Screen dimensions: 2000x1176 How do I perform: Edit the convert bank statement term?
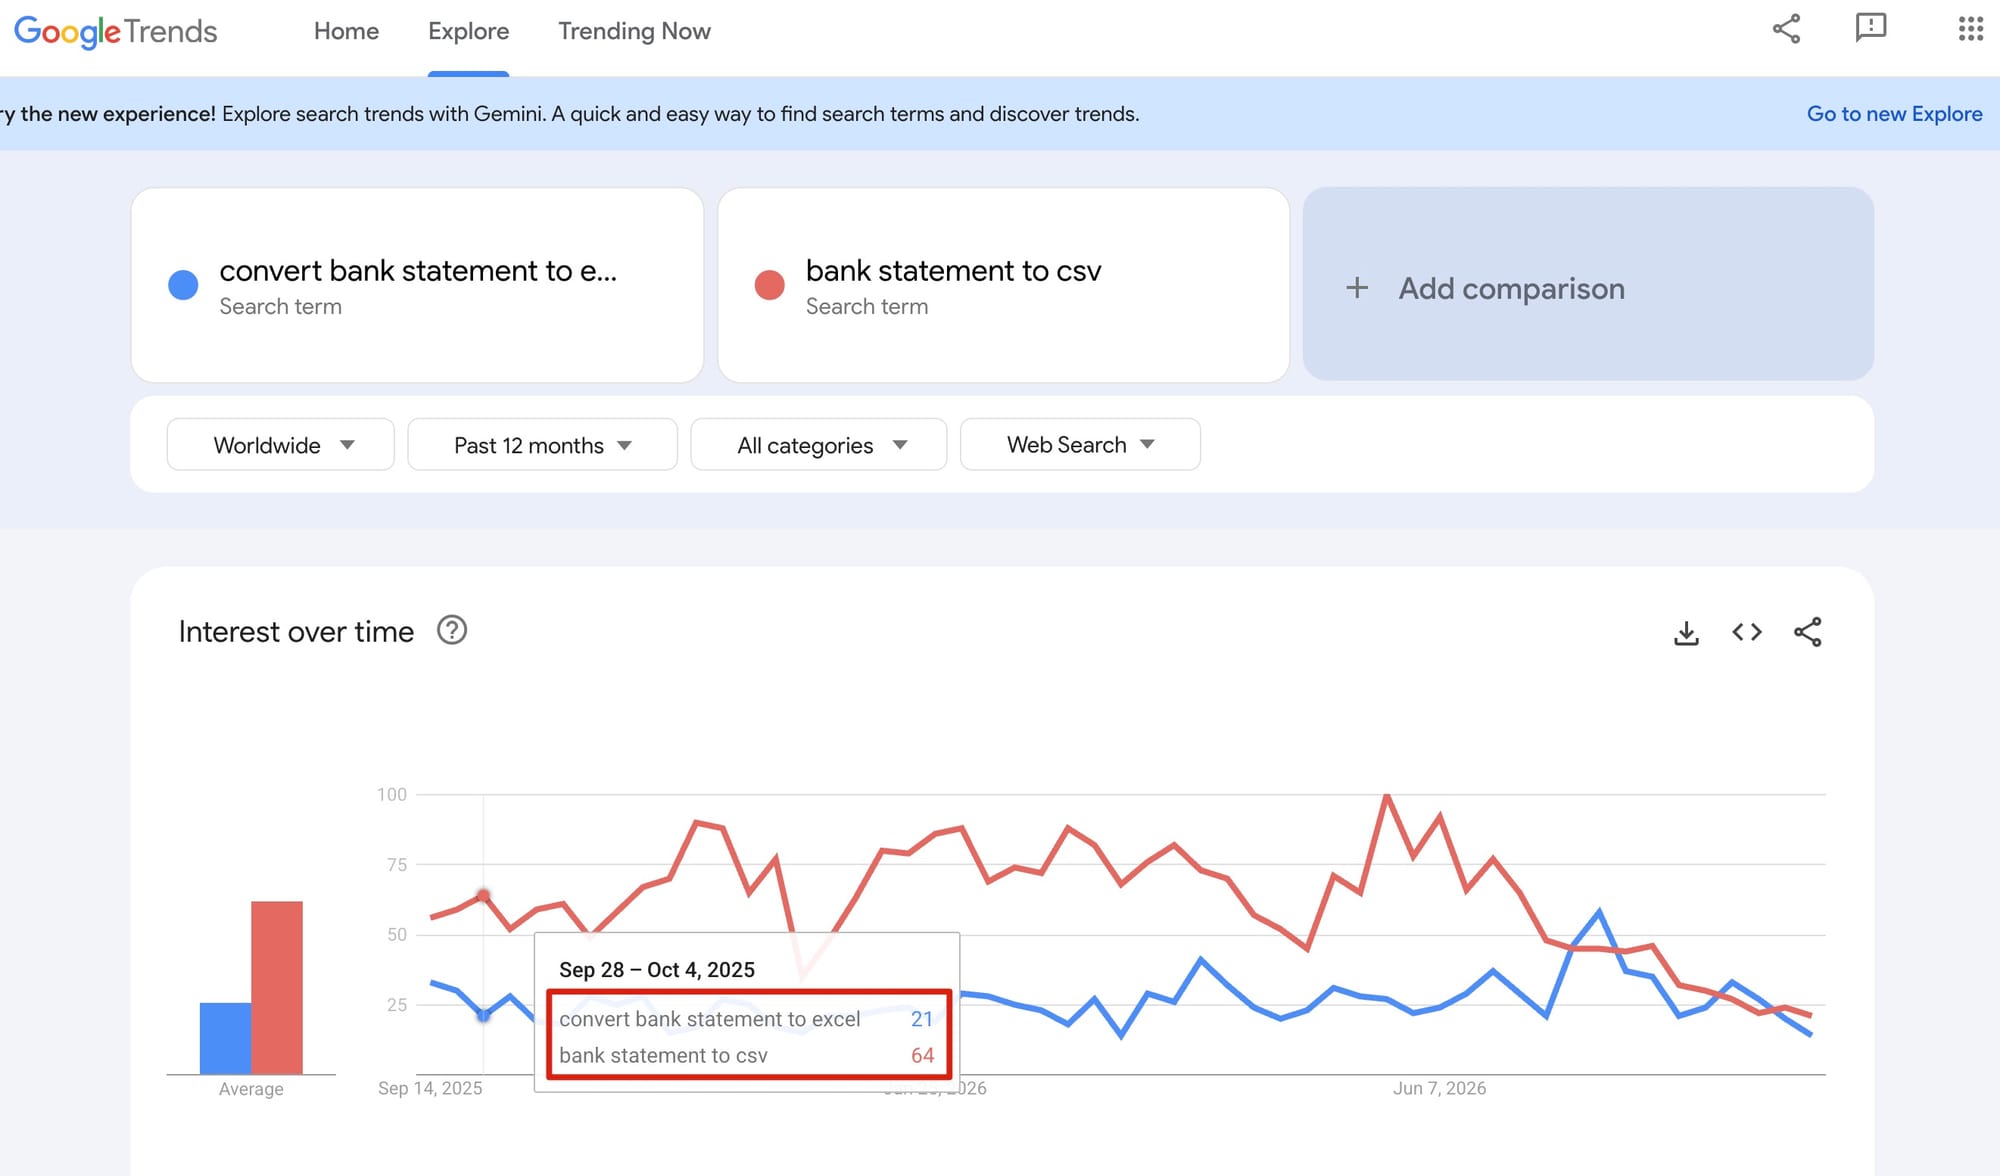pos(417,285)
